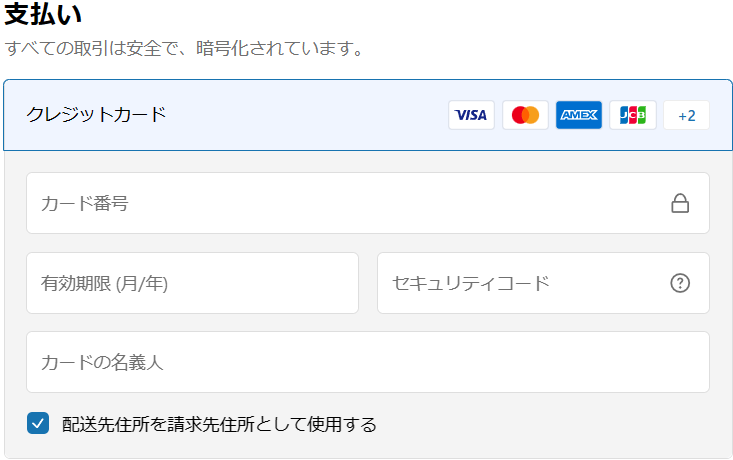The image size is (733, 460).
Task: Click the 配送先住所を請求先住所として使用する label
Action: (x=219, y=424)
